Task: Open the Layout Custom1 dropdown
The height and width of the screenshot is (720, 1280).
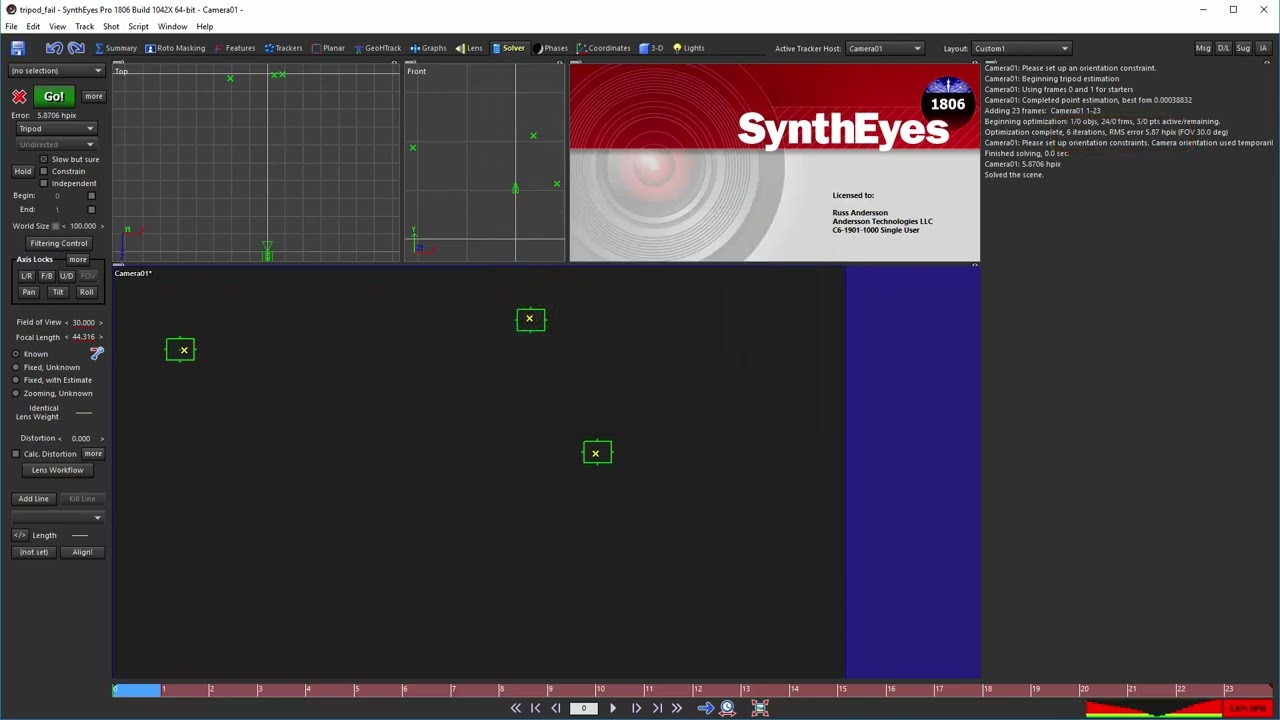Action: coord(1022,48)
